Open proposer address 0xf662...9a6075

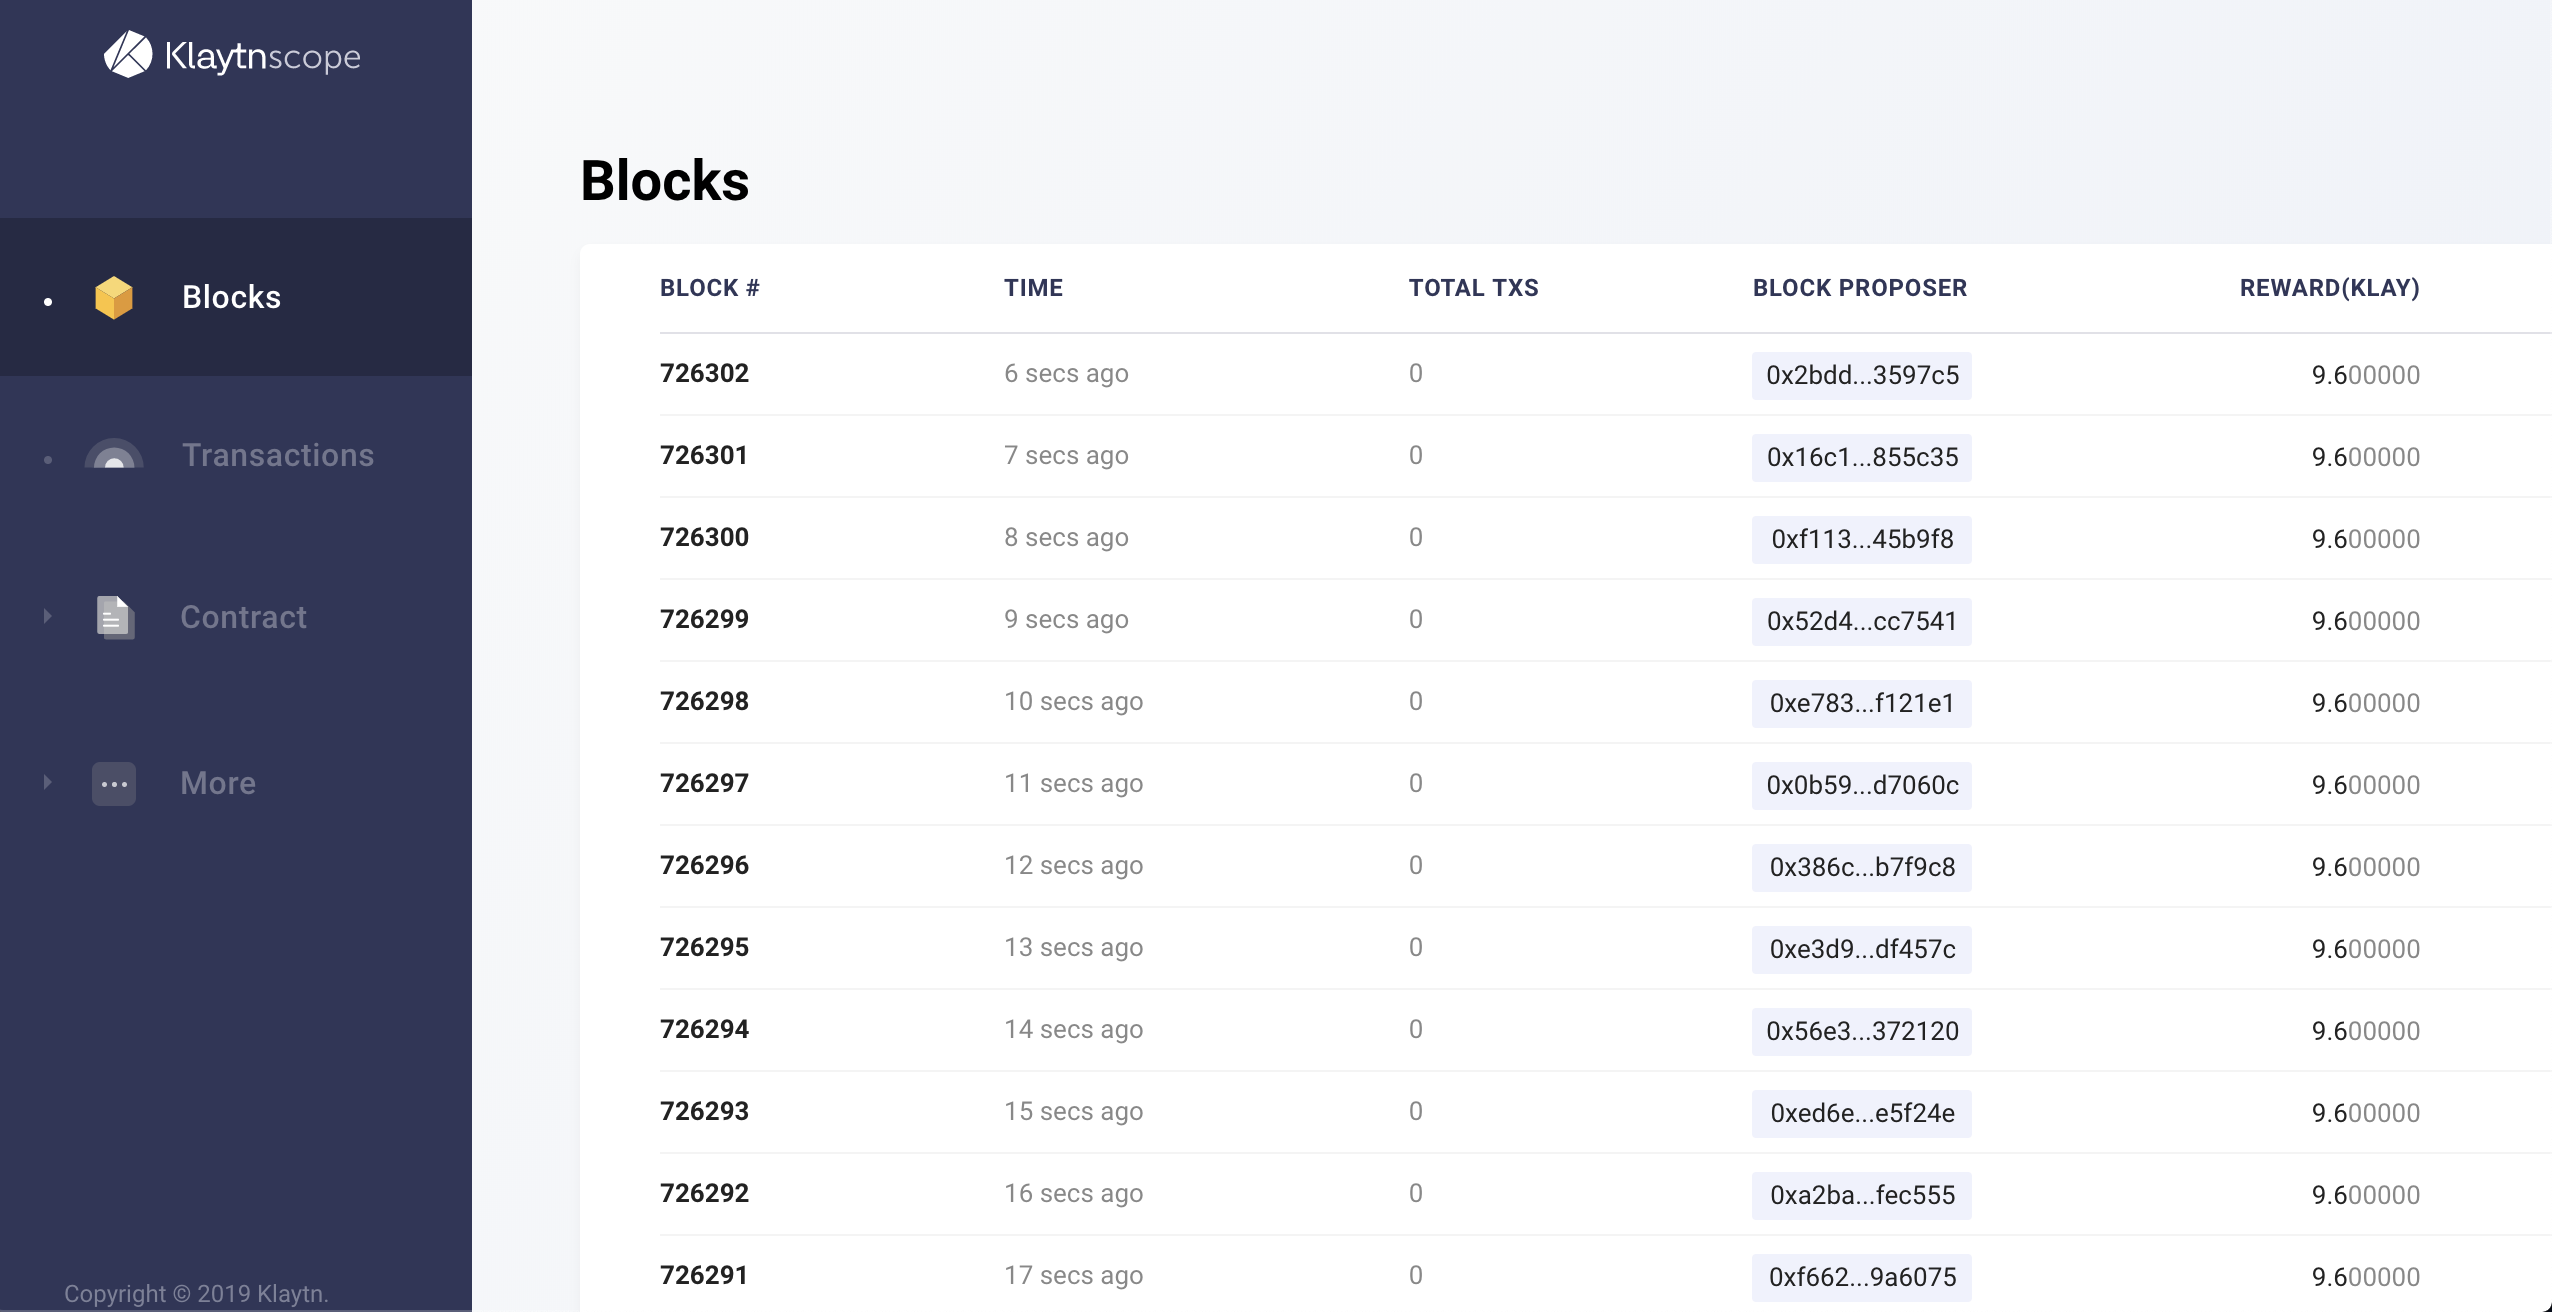[x=1862, y=1277]
